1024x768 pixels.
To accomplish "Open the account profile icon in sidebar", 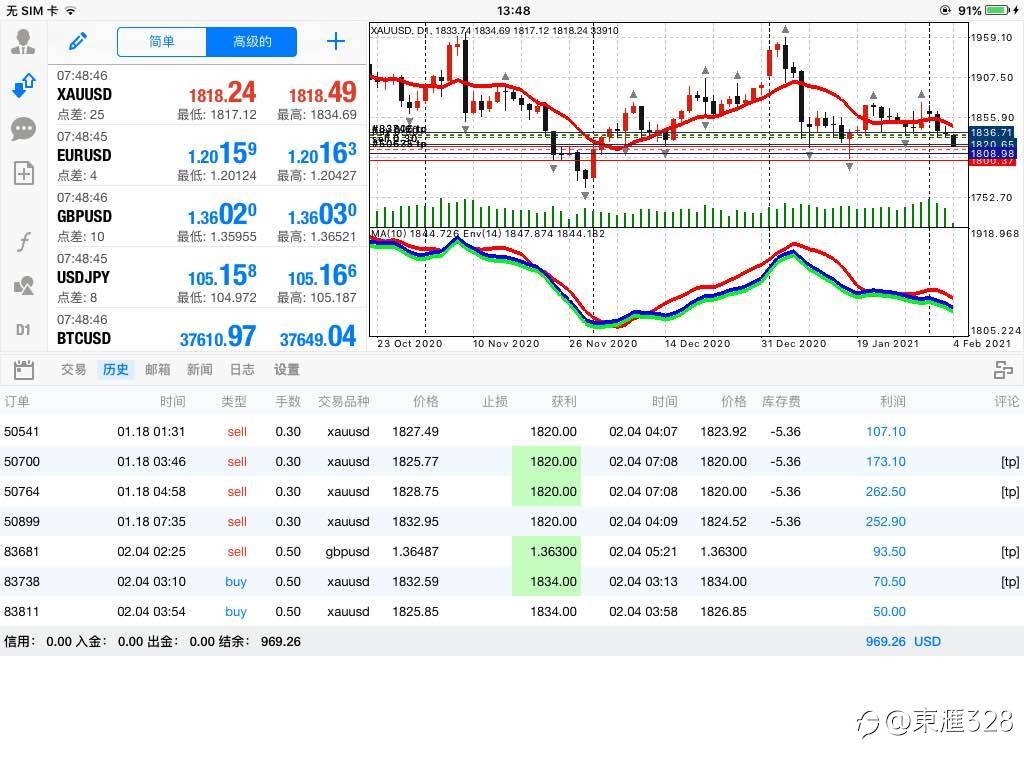I will 23,42.
